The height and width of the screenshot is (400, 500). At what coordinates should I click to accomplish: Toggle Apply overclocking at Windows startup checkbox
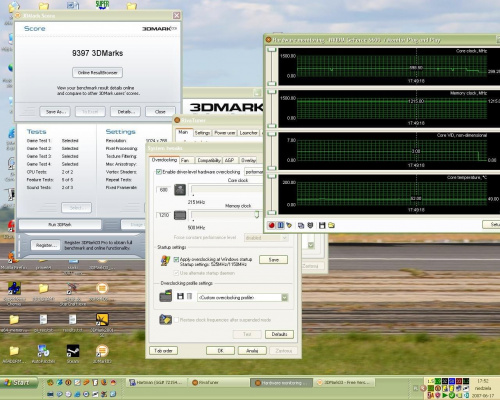point(176,259)
